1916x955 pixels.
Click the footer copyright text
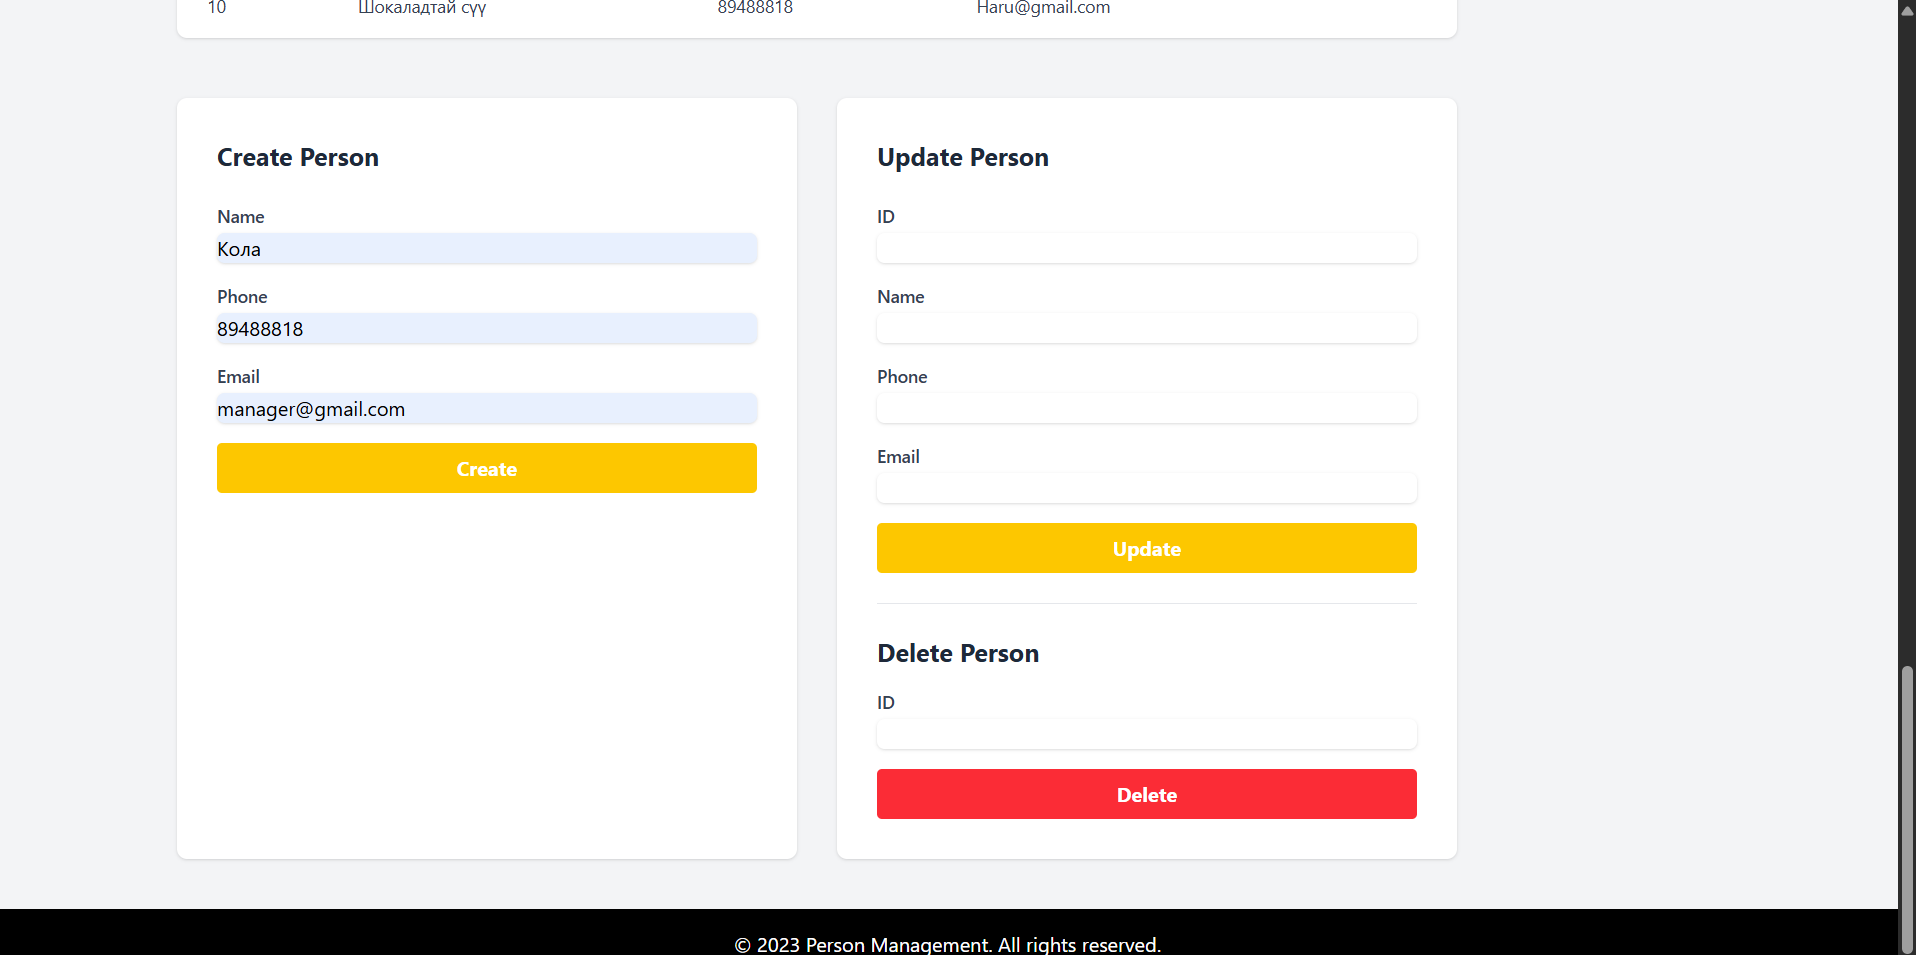pos(948,944)
